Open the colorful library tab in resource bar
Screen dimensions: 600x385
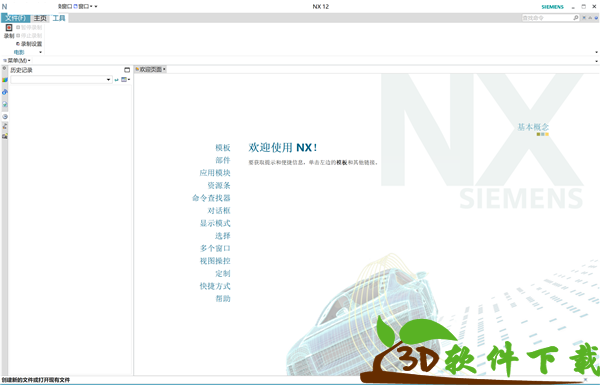pos(5,80)
